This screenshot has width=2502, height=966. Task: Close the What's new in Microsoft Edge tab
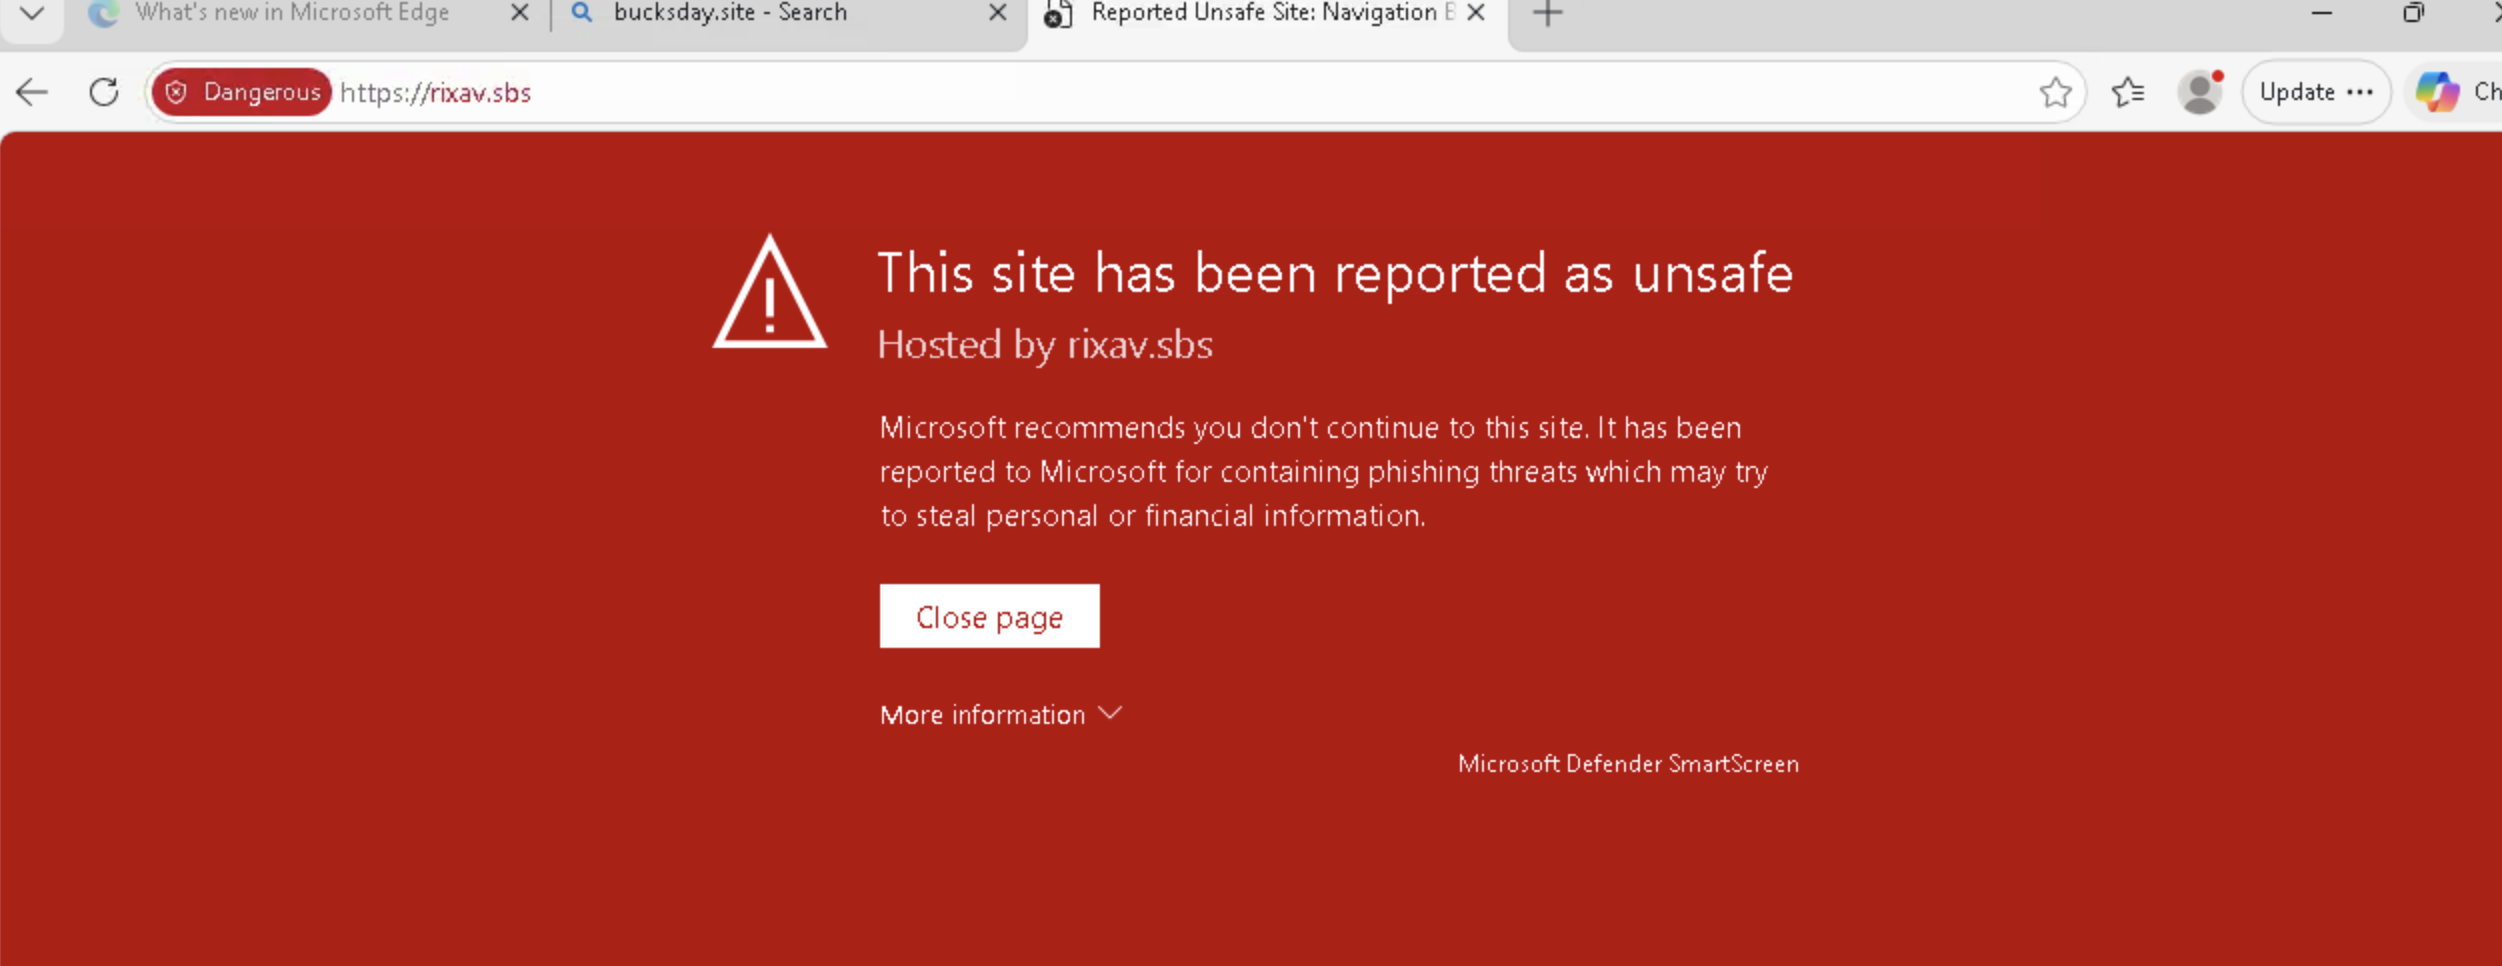[519, 14]
